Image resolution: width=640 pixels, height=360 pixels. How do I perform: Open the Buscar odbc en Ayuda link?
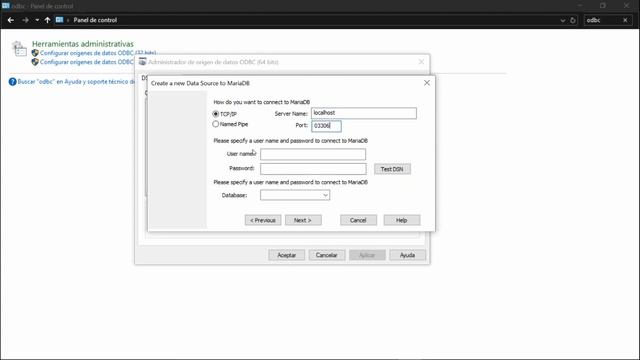76,82
